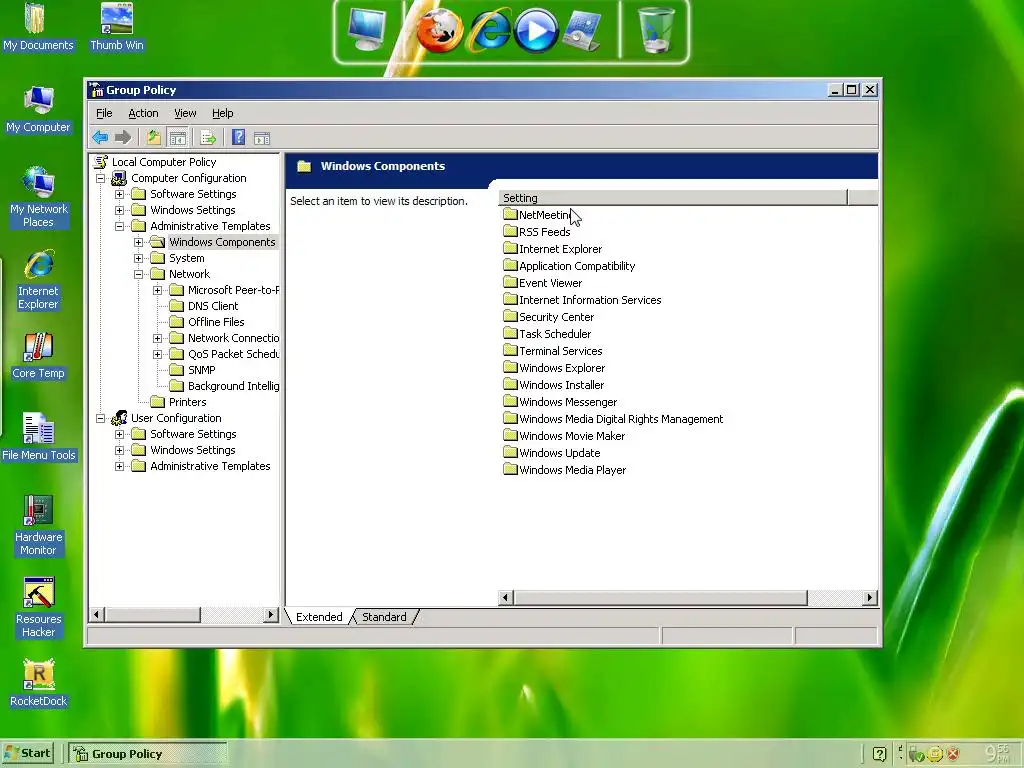Open the Action menu

point(143,113)
